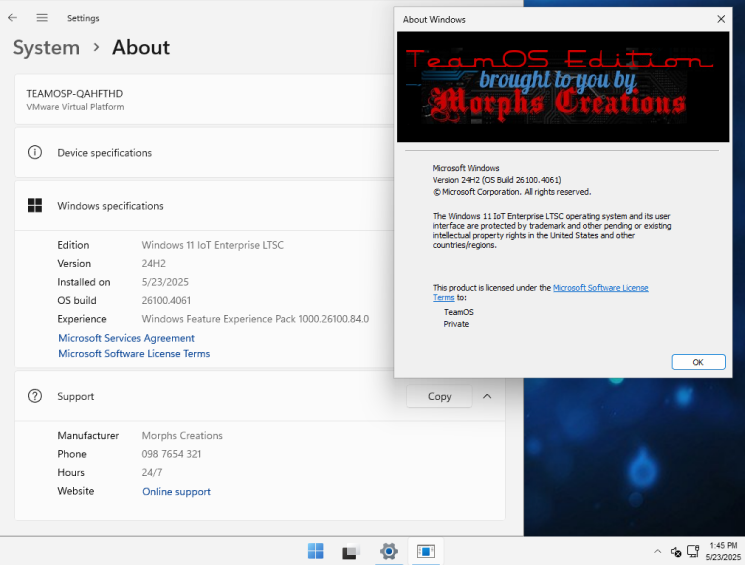
Task: Click the licensee name TeamOS in dialog
Action: click(458, 312)
